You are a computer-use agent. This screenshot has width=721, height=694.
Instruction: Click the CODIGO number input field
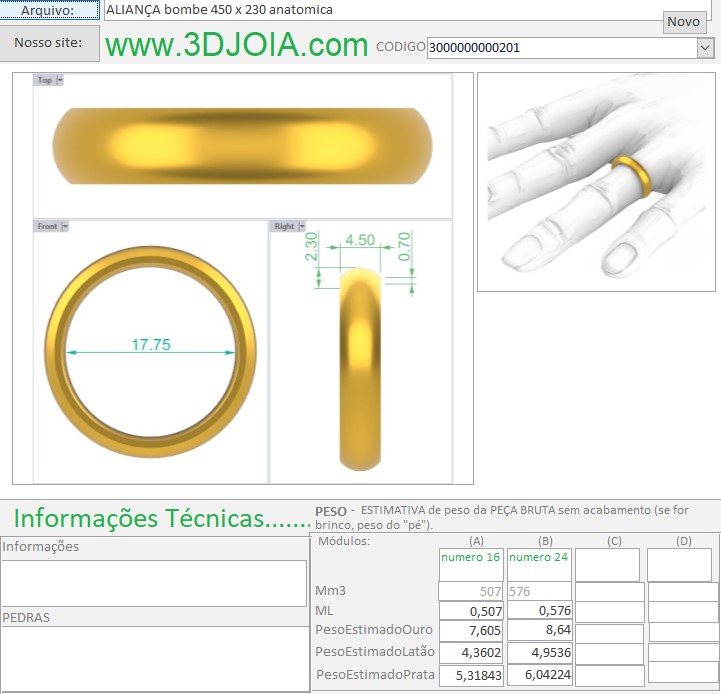point(560,47)
